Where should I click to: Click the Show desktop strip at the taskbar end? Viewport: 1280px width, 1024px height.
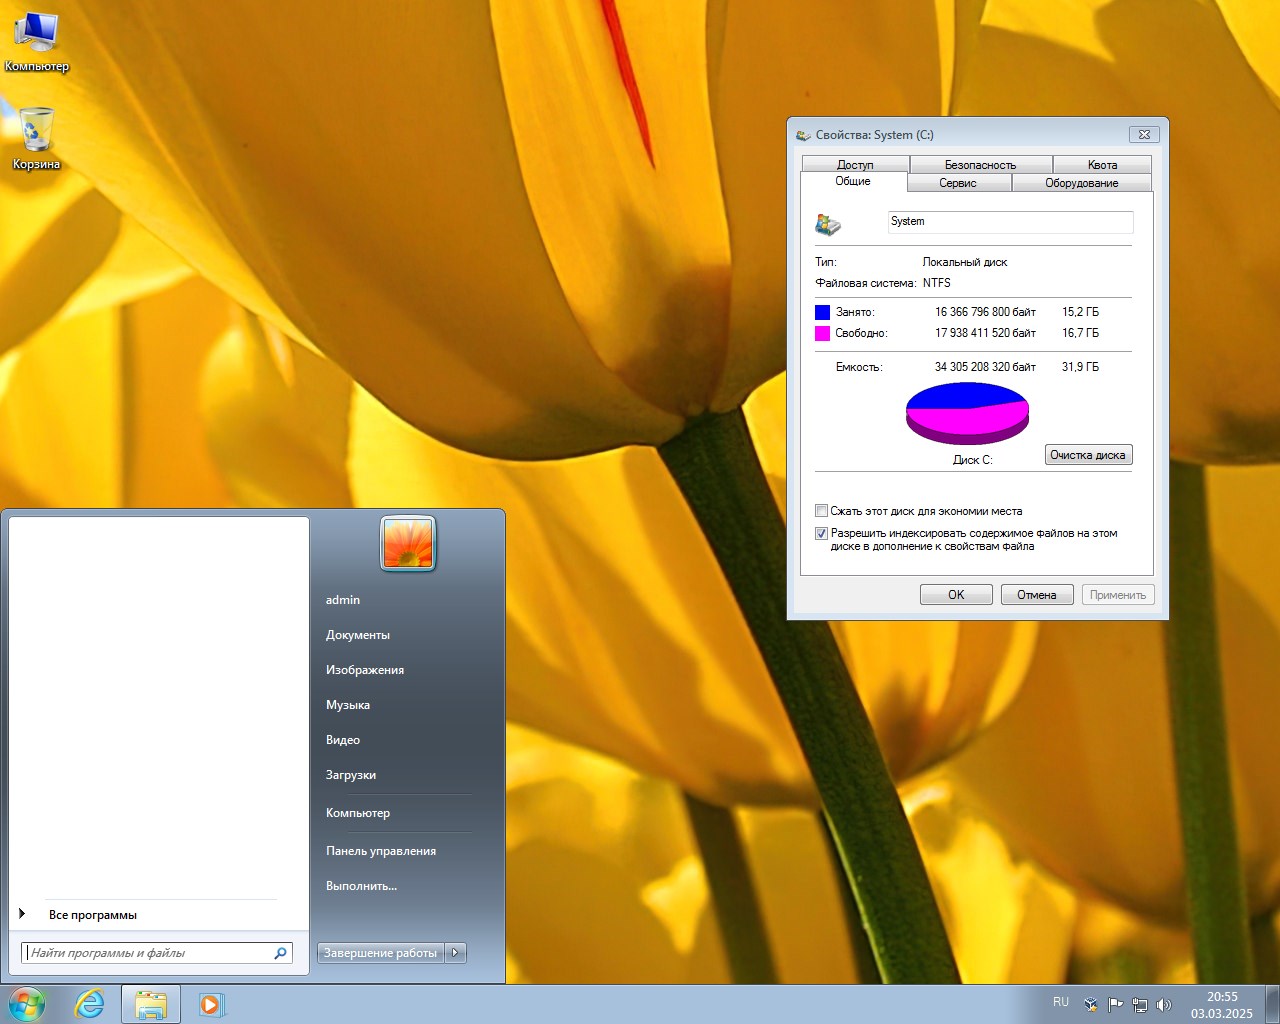(x=1272, y=1004)
